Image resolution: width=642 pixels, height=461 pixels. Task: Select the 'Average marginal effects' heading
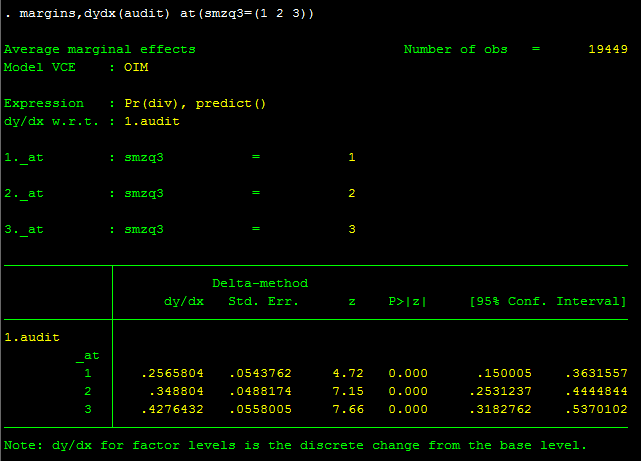99,49
